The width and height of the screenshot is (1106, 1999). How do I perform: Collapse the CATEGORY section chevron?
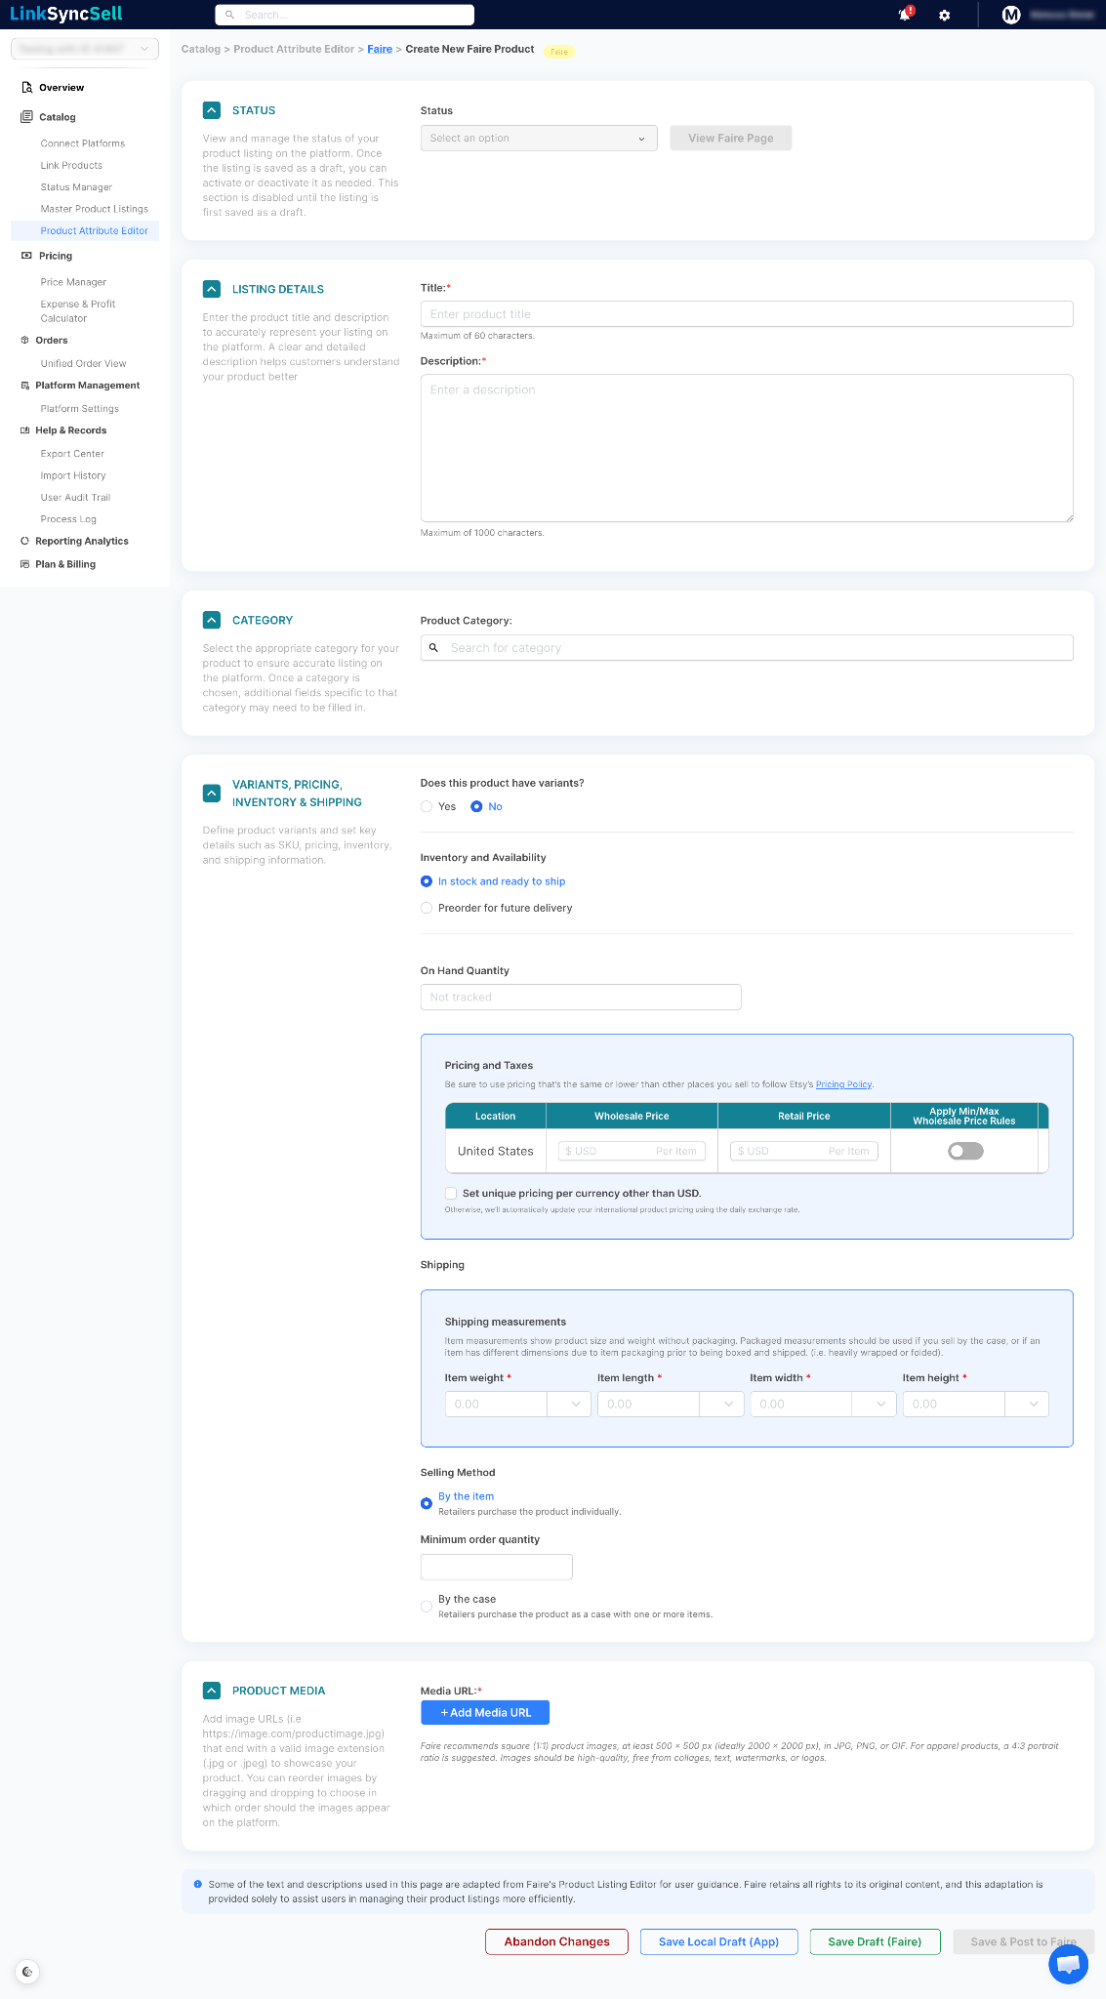coord(211,620)
